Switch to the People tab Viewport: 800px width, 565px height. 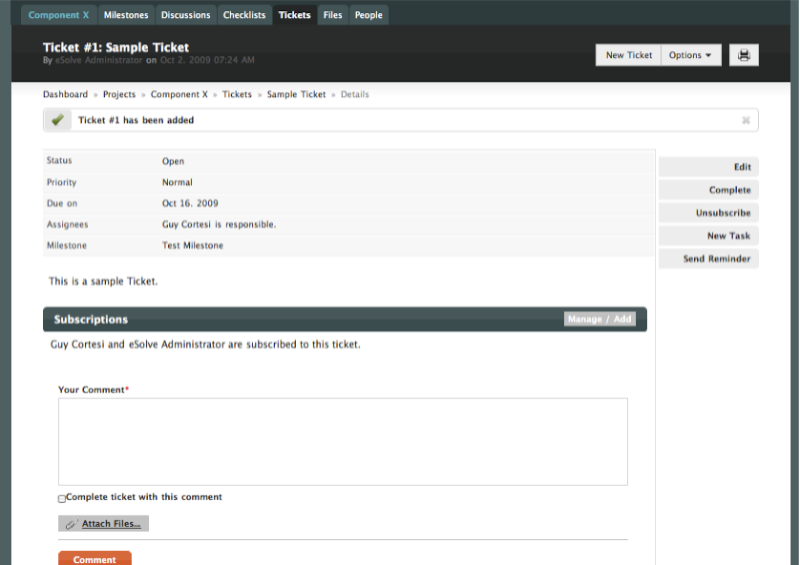(x=368, y=15)
